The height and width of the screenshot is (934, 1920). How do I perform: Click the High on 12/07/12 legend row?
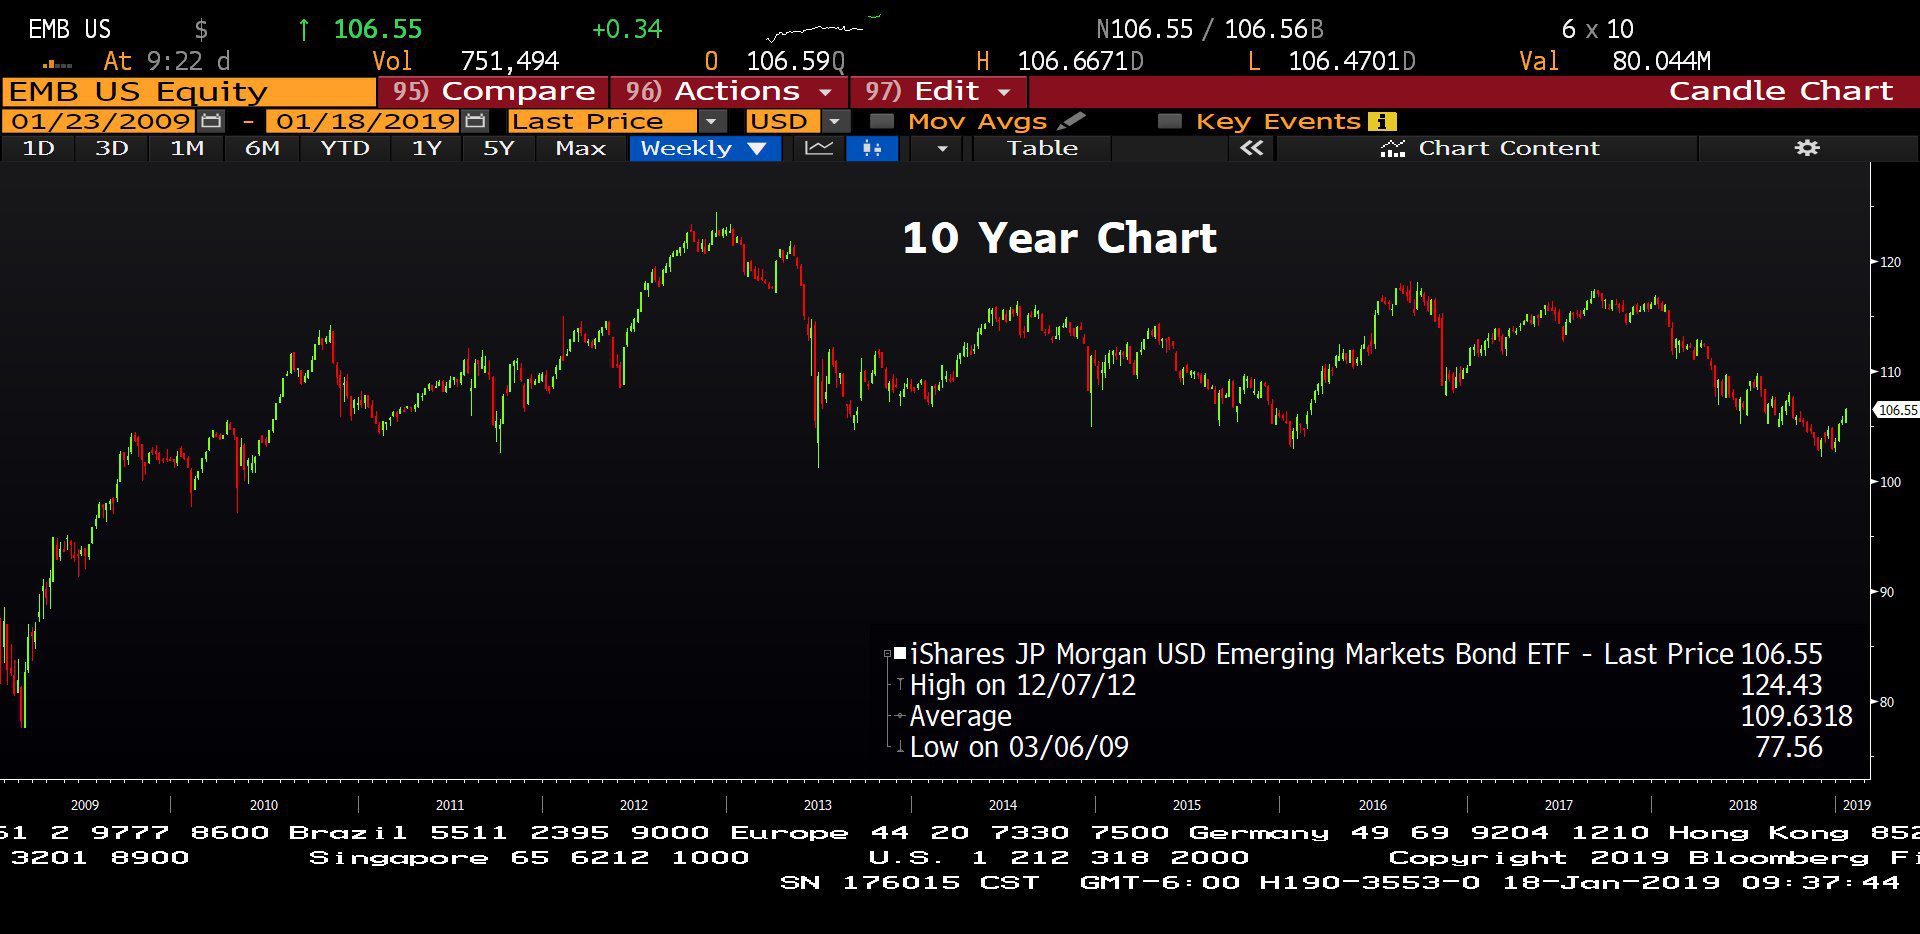(x=1366, y=685)
